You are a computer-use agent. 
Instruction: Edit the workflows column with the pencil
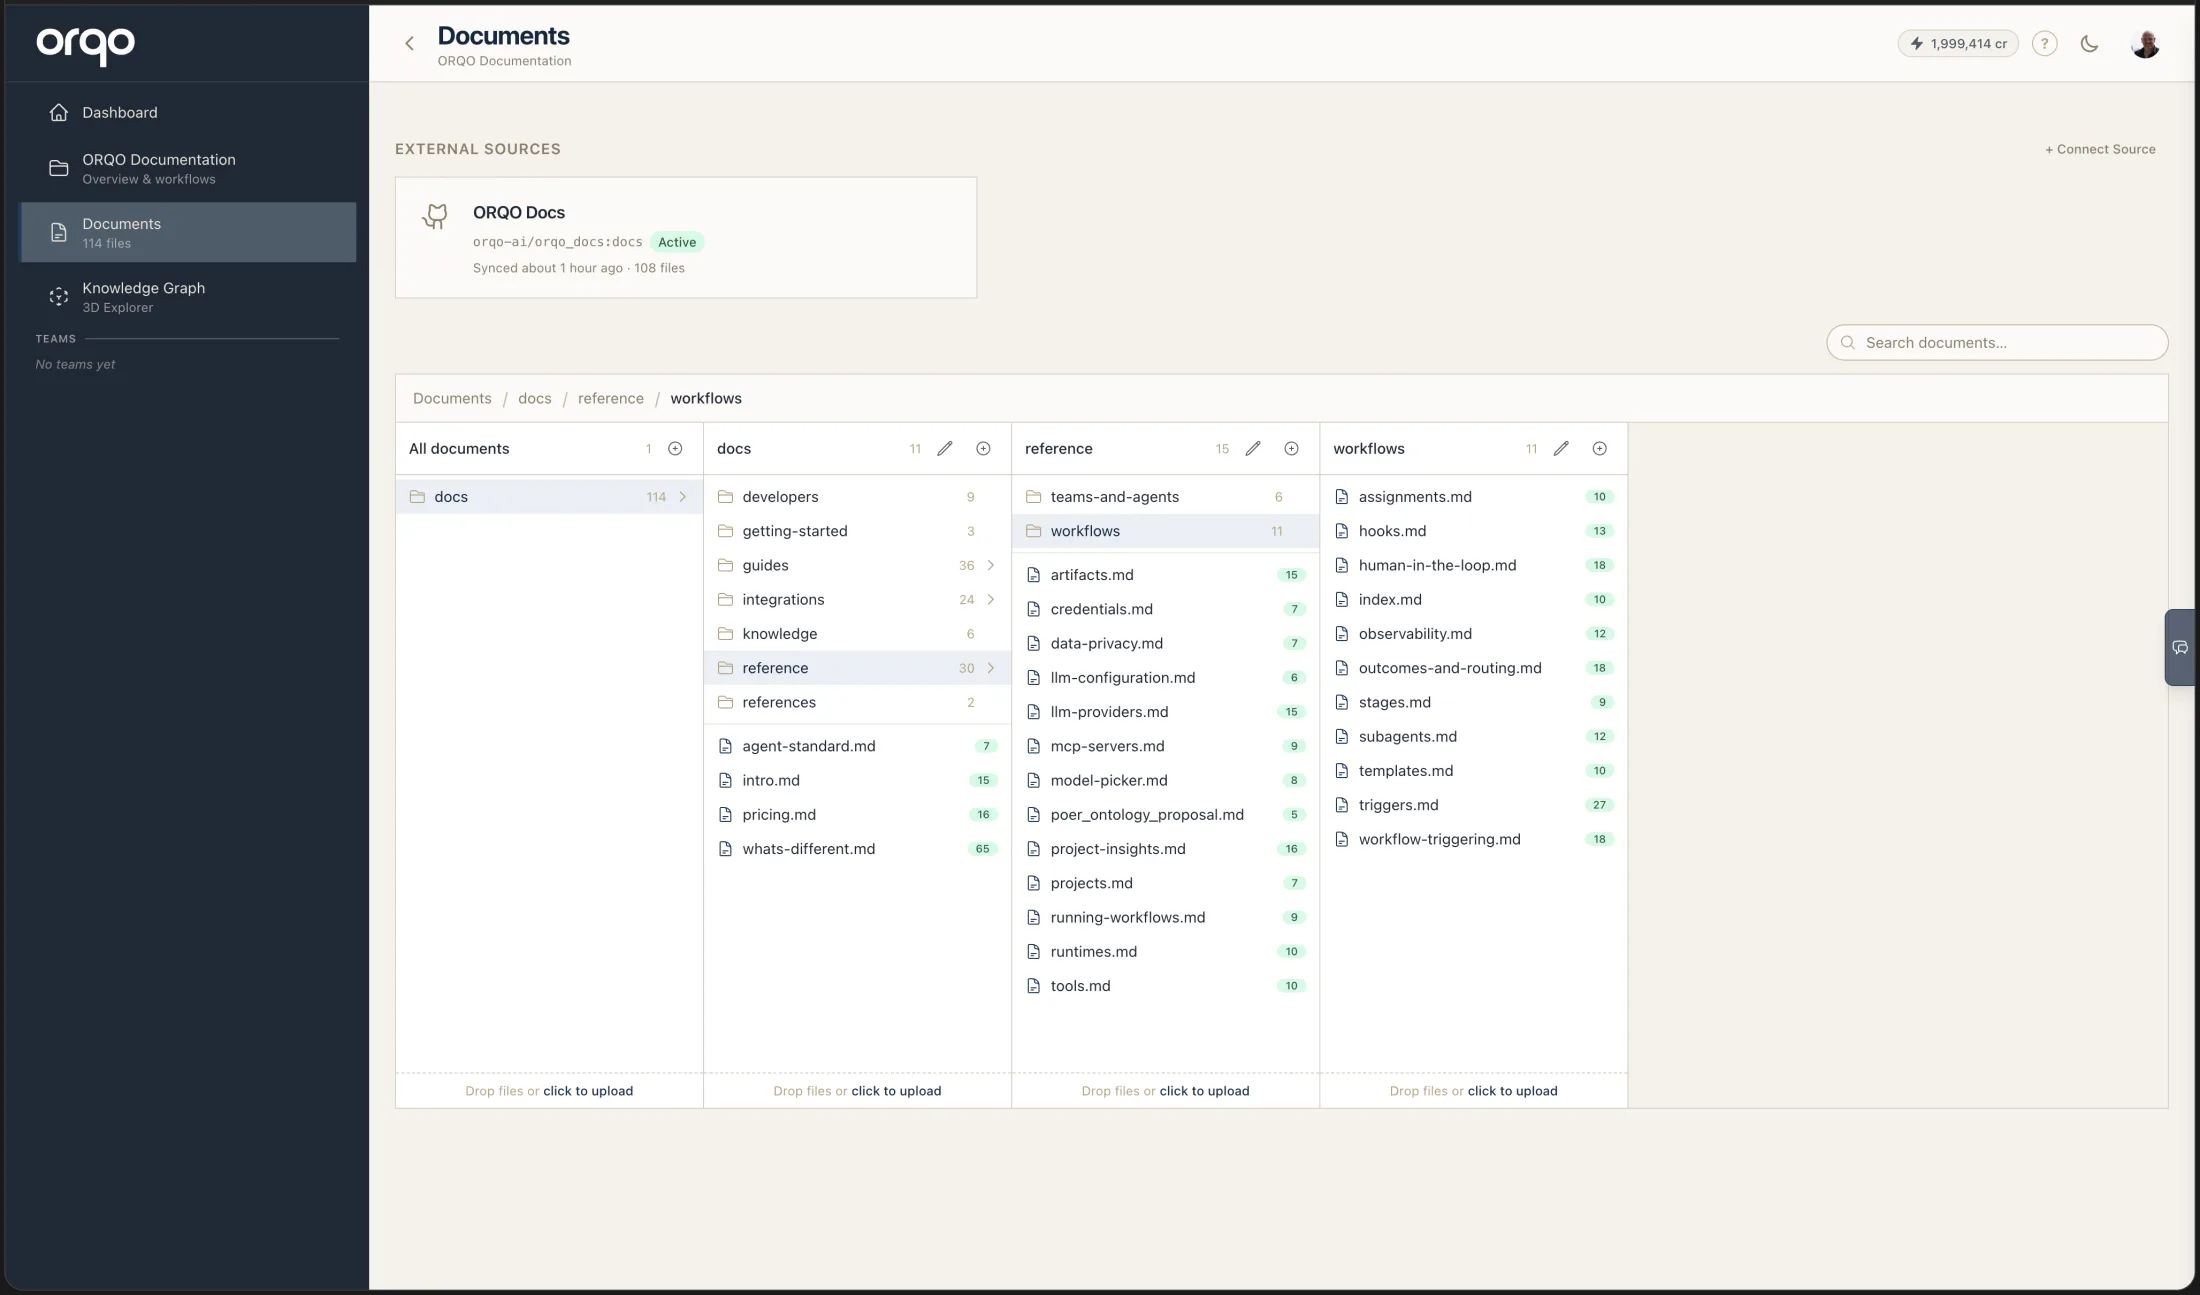coord(1561,449)
